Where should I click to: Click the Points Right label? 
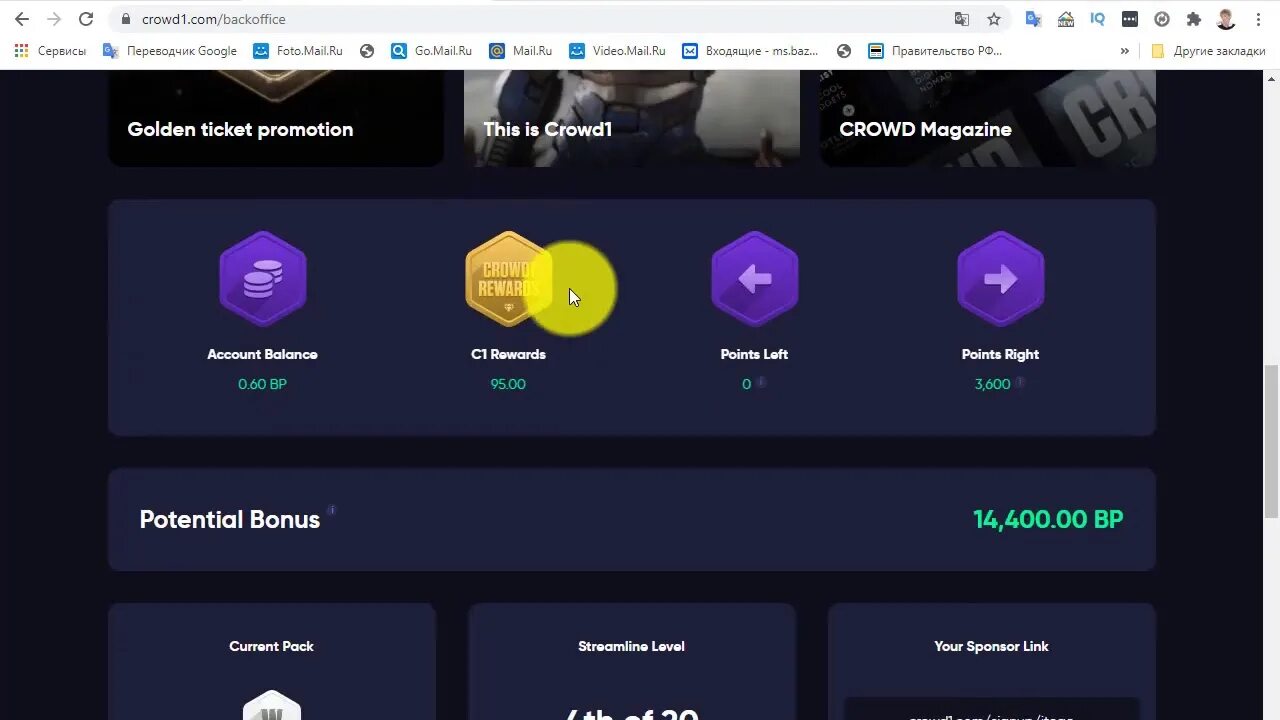click(x=1001, y=354)
